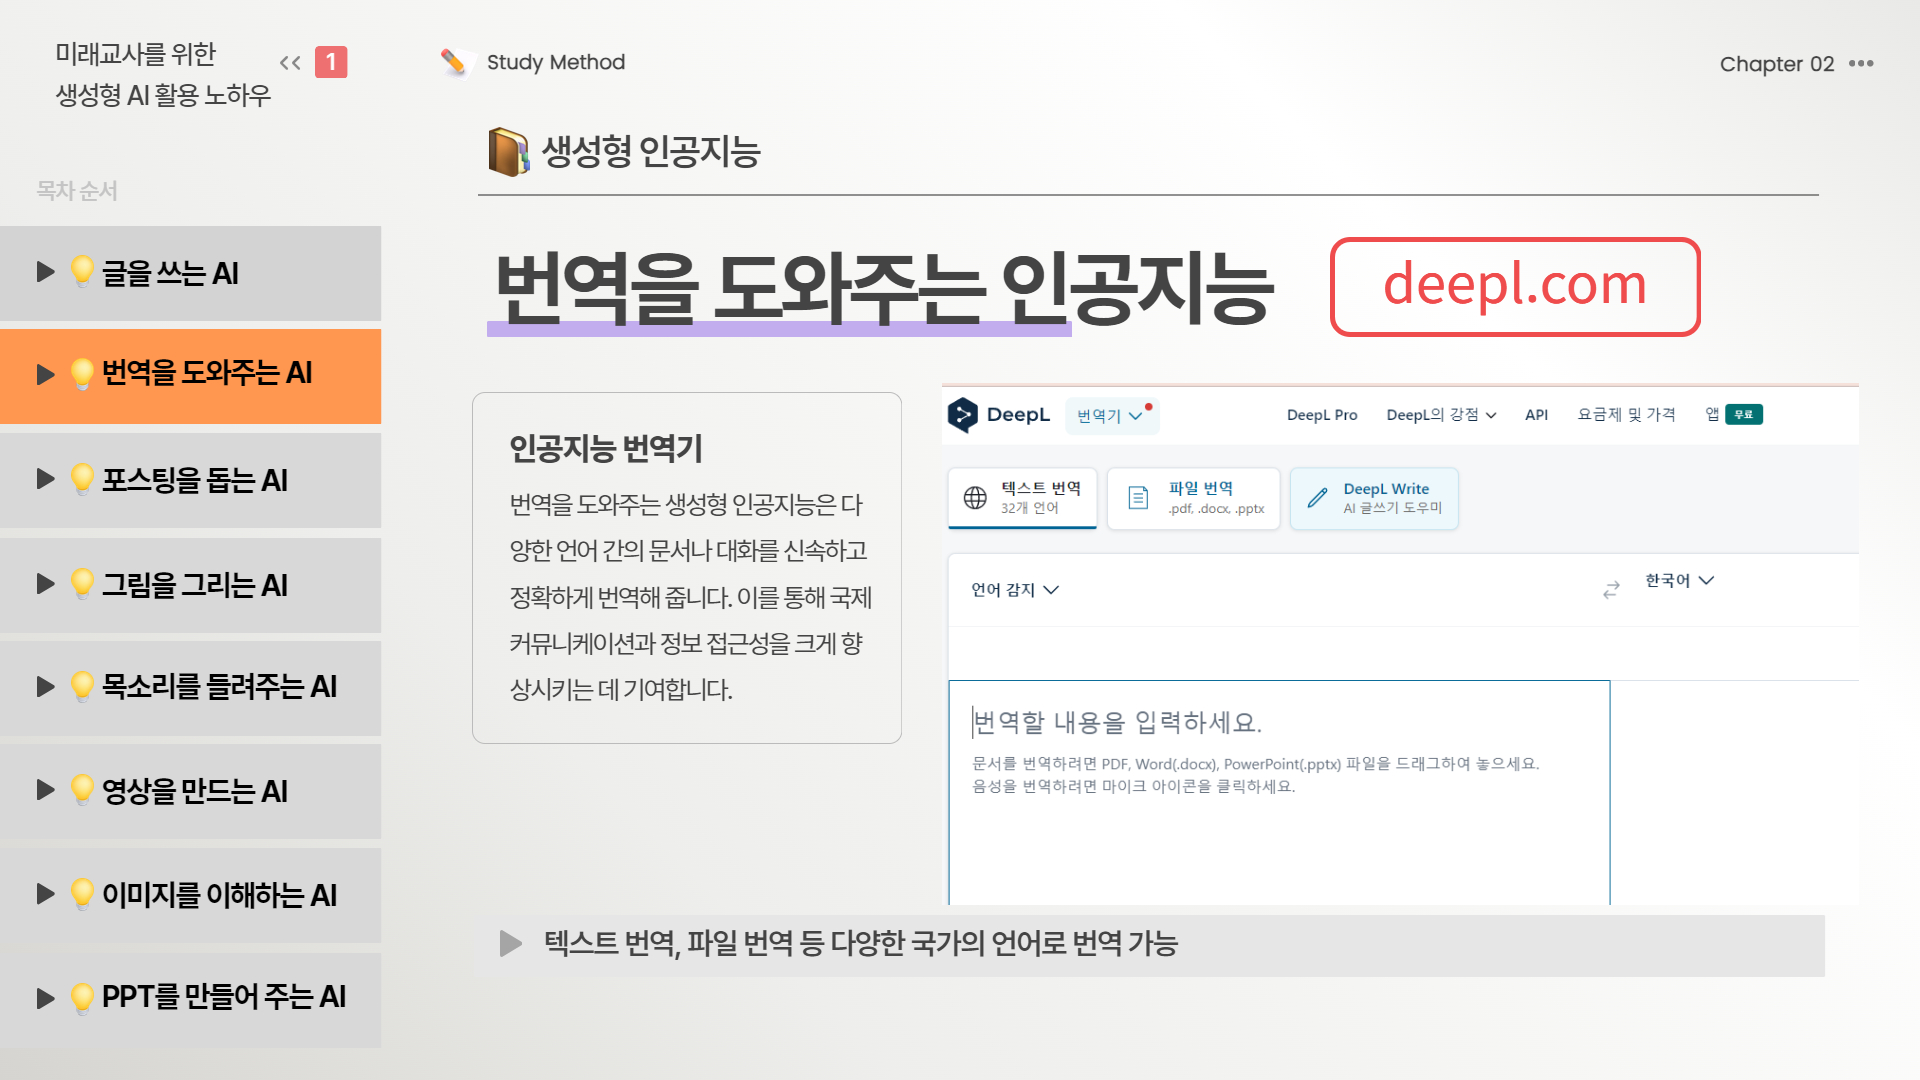Click the pen icon in DeepL Write
1920x1080 pixels.
[1318, 497]
